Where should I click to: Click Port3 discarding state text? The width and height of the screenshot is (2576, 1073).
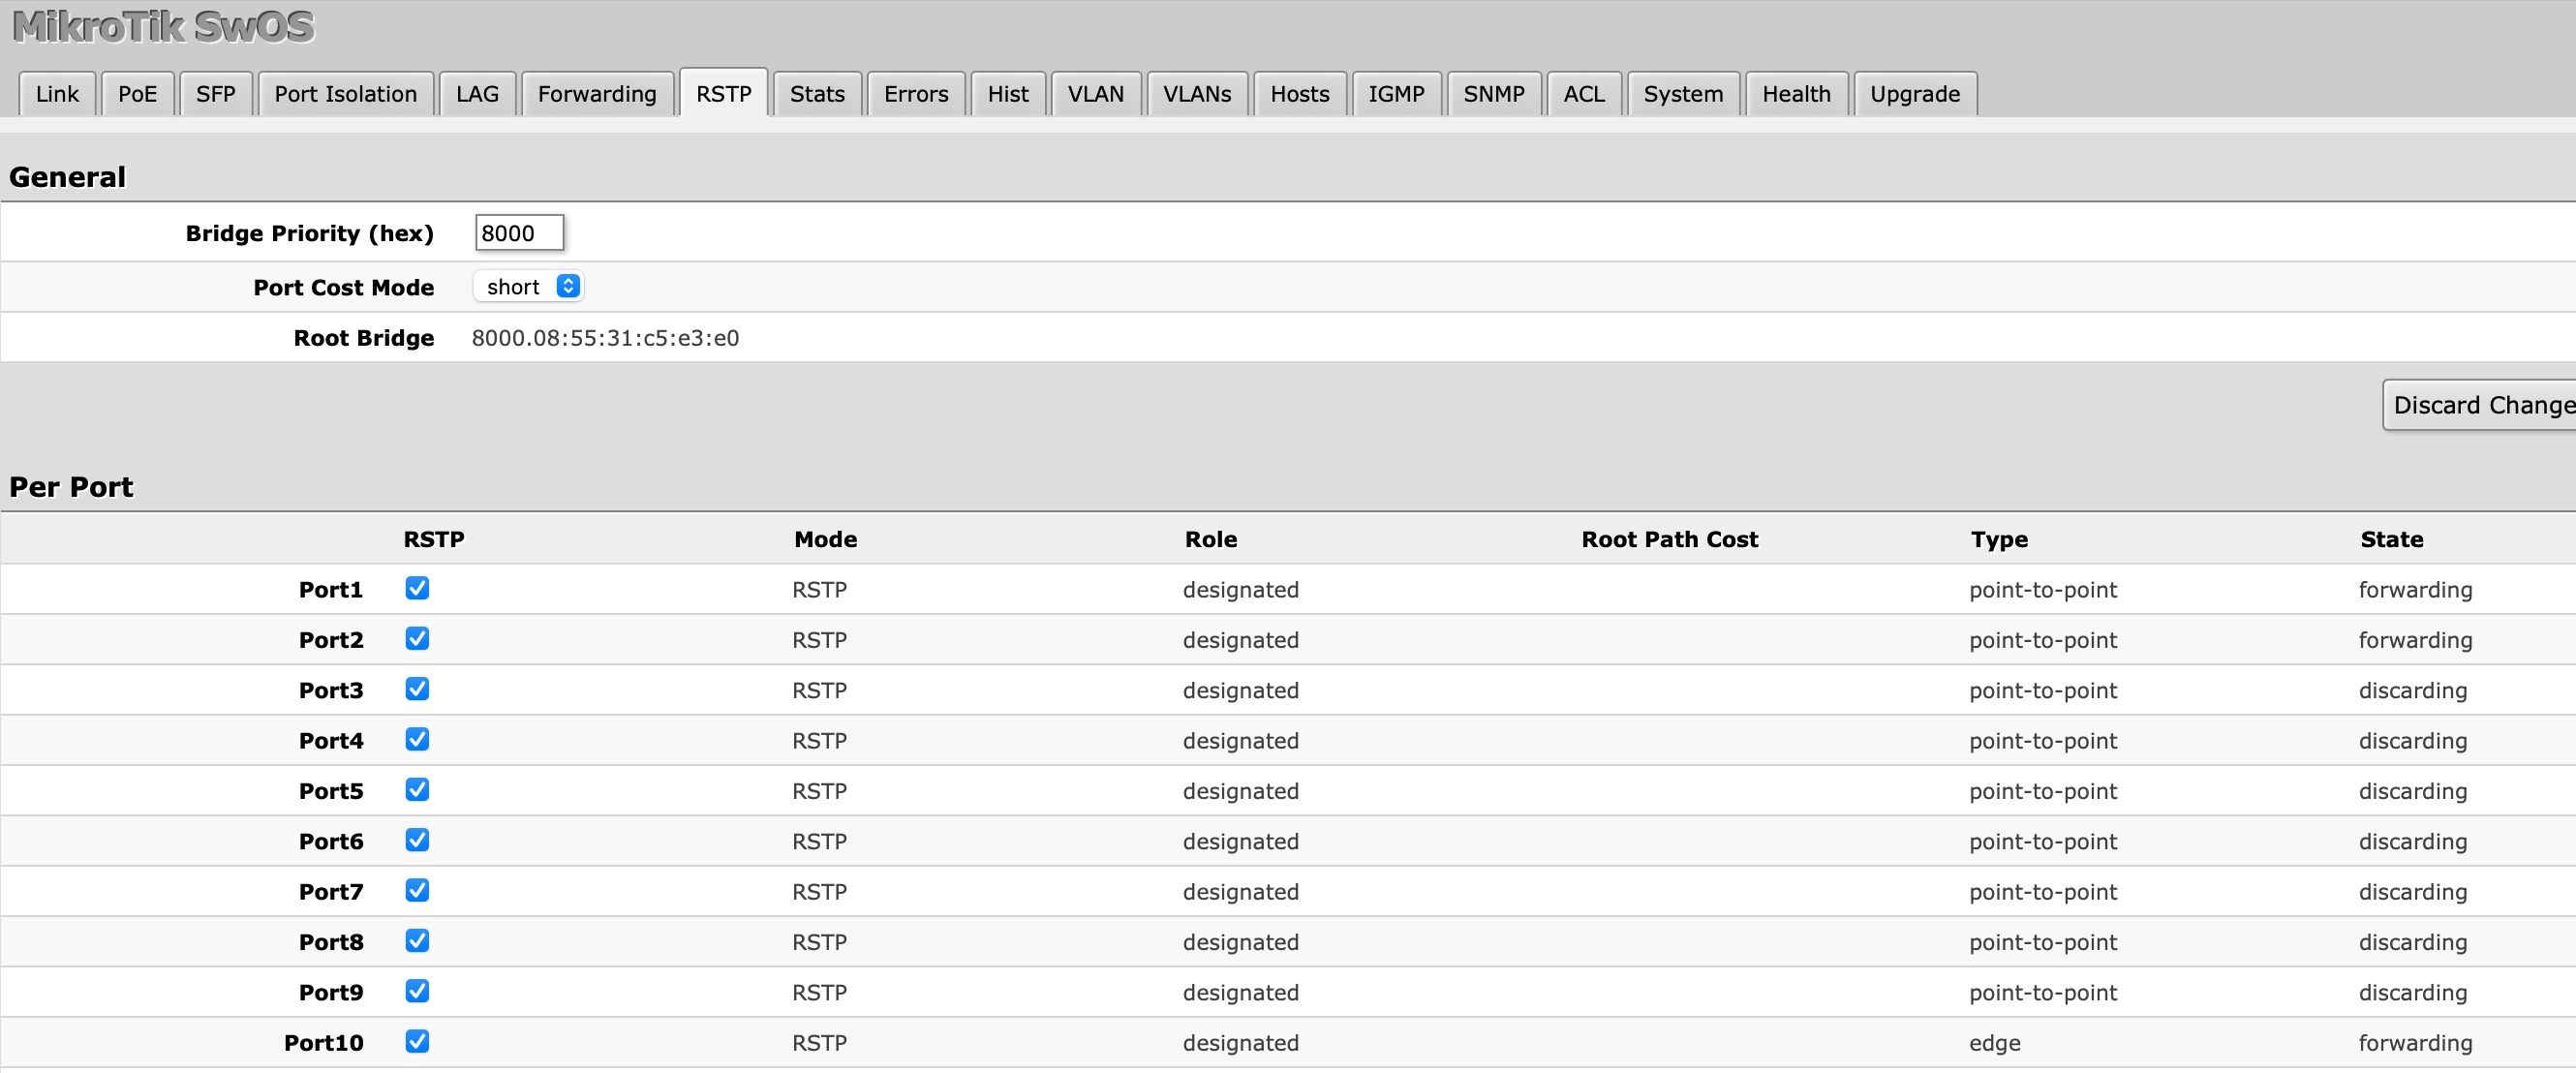[x=2412, y=691]
